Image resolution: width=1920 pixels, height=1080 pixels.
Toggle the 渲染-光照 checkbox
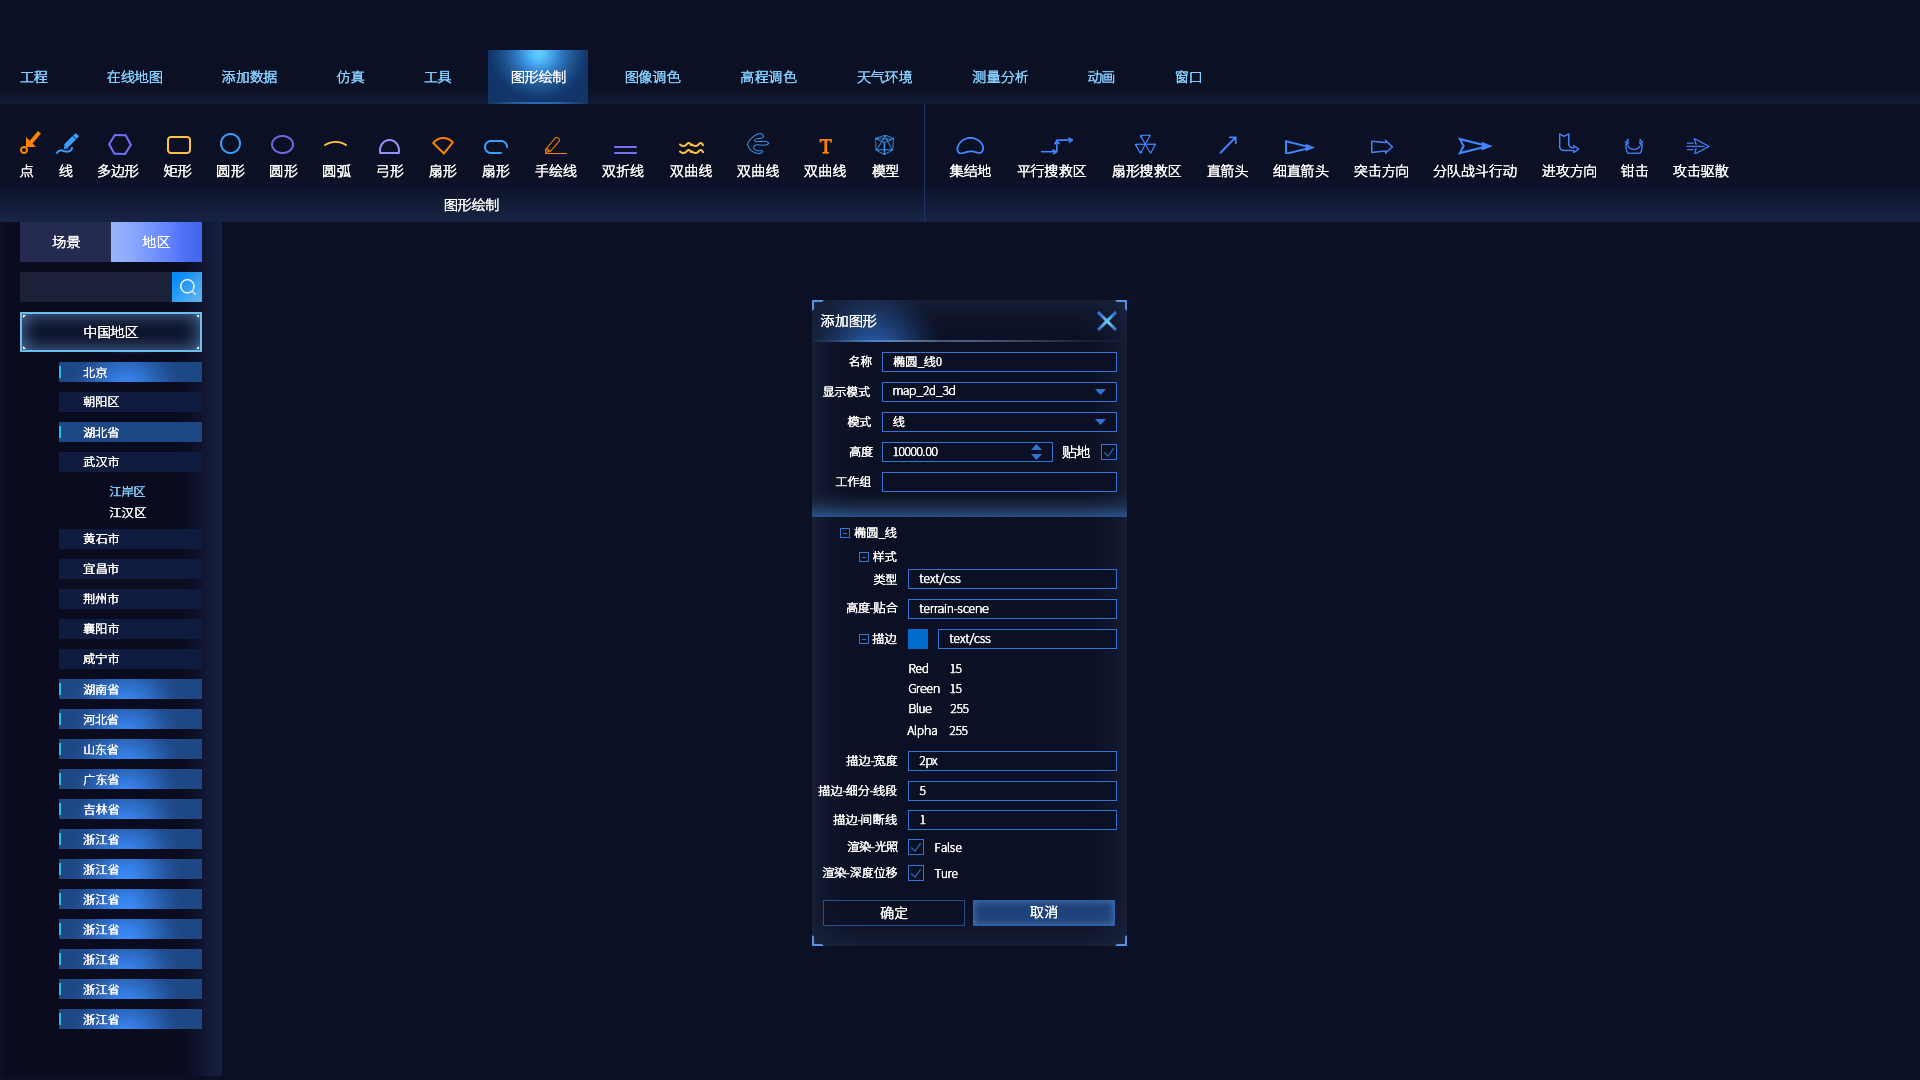pos(916,847)
